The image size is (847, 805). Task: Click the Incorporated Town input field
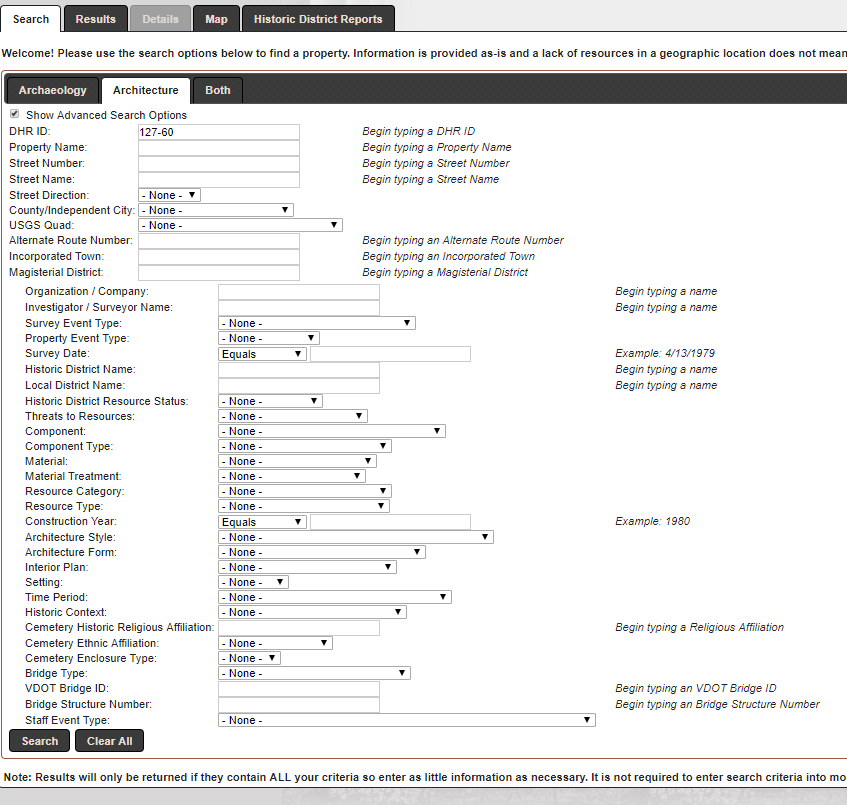tap(219, 257)
